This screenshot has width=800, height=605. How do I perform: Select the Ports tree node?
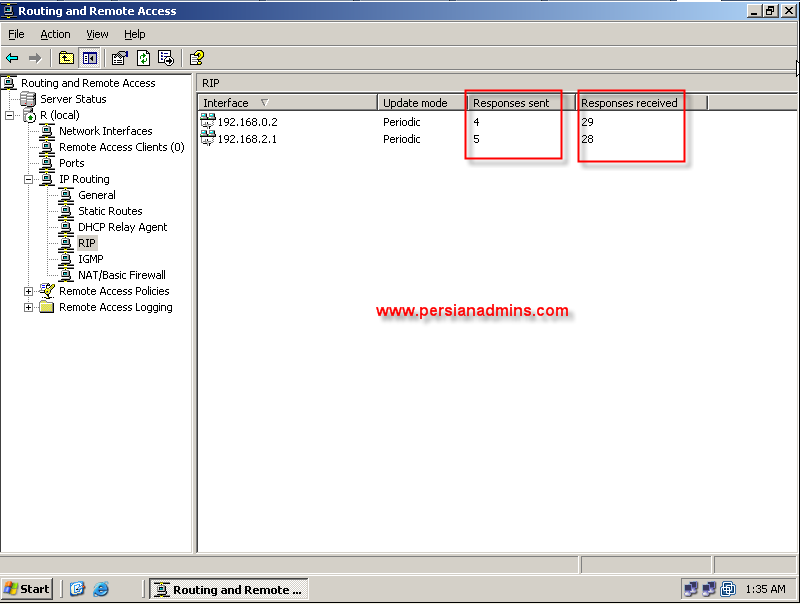tap(71, 163)
